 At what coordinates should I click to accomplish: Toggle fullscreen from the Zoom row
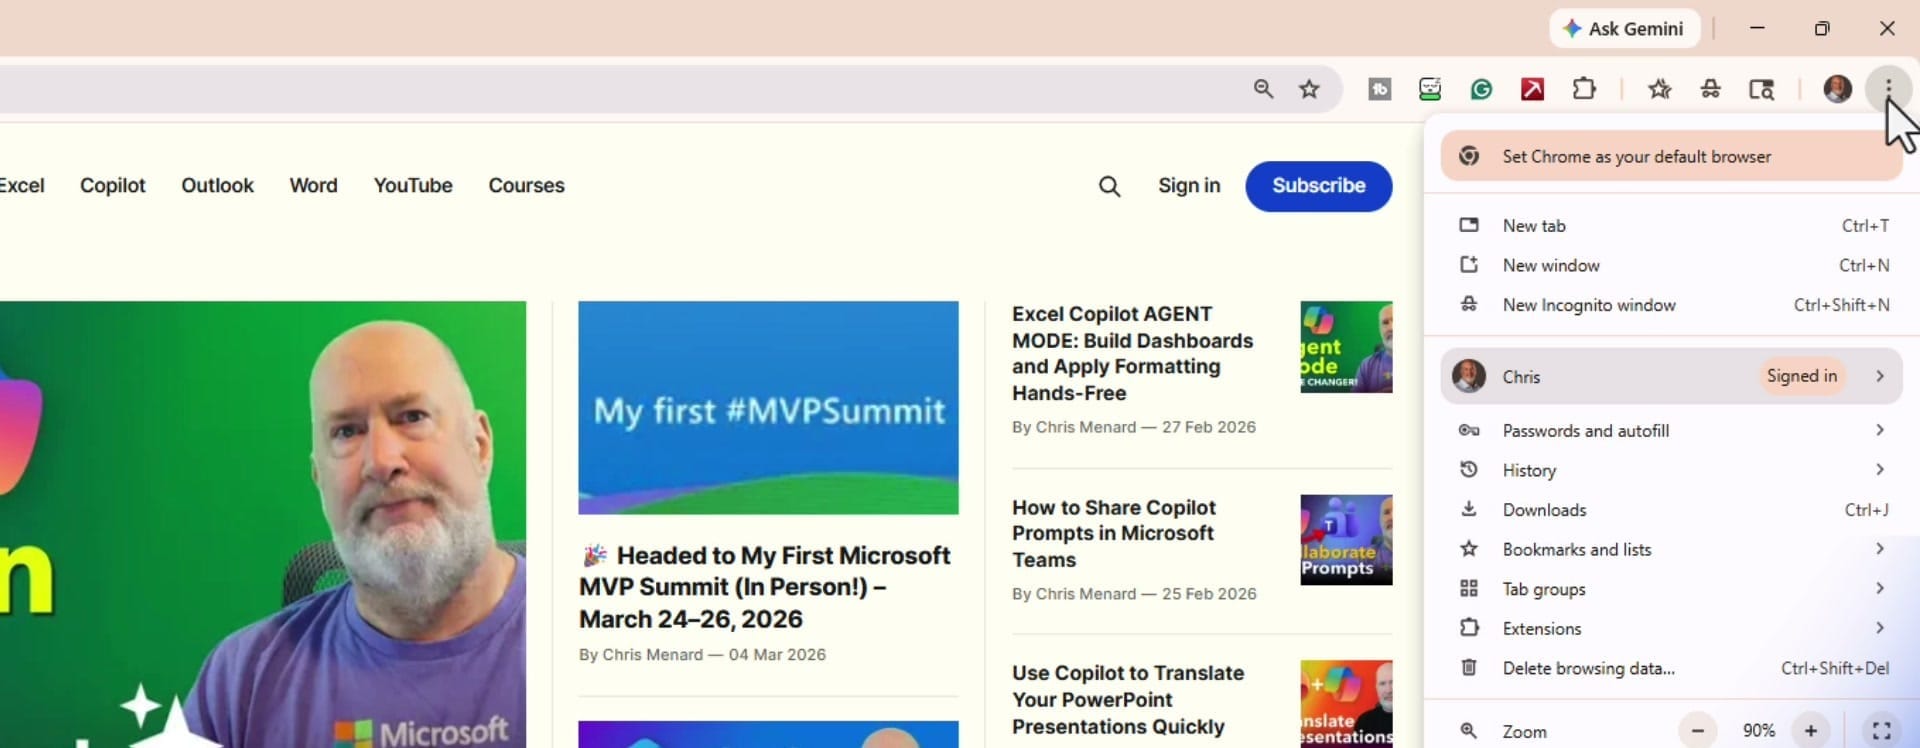[1881, 731]
